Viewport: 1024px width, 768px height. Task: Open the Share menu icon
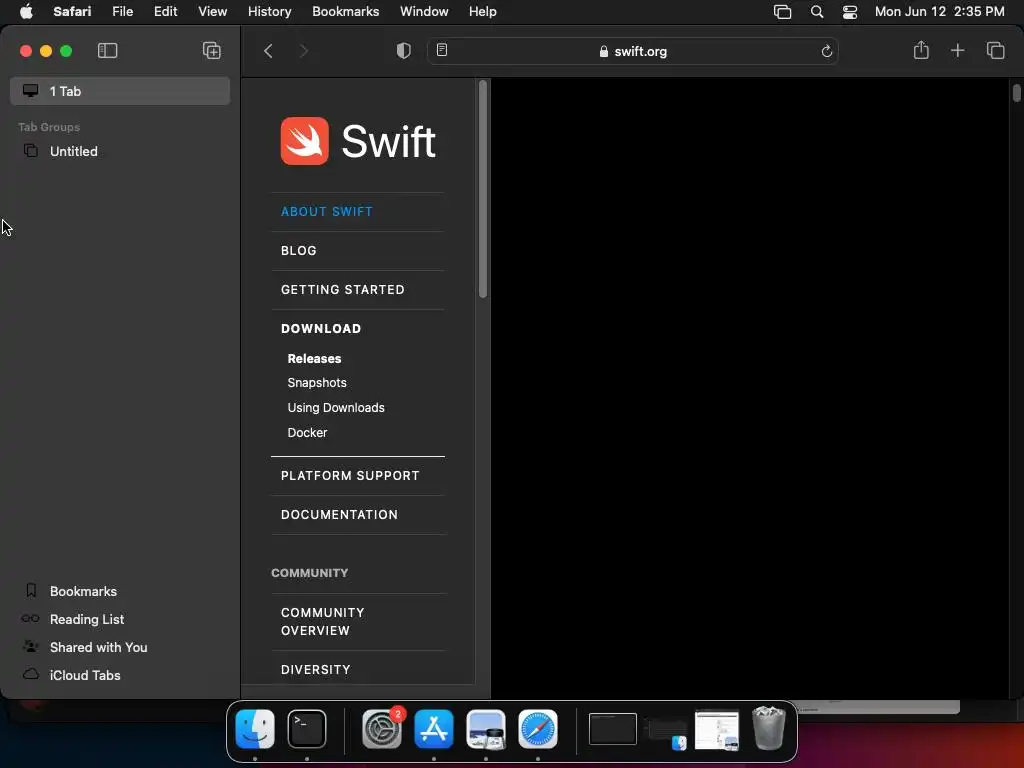[921, 50]
